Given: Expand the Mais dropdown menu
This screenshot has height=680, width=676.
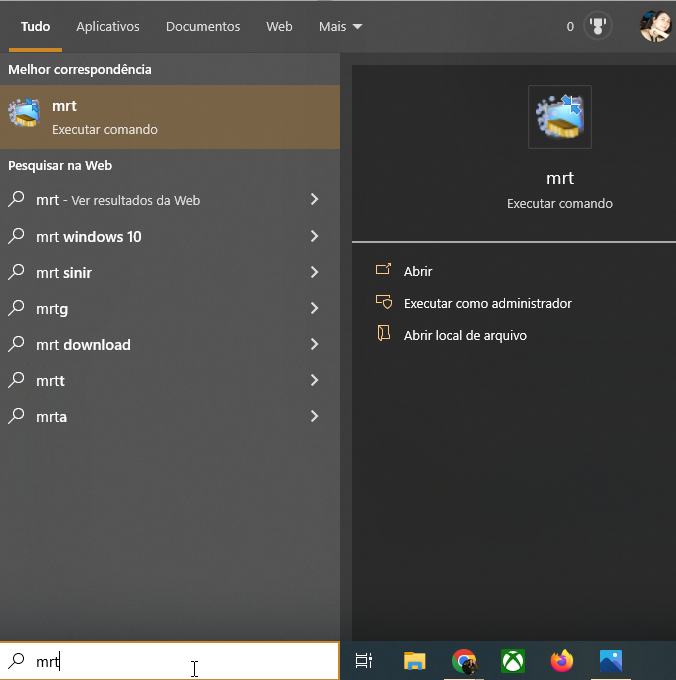Looking at the screenshot, I should click(x=340, y=26).
